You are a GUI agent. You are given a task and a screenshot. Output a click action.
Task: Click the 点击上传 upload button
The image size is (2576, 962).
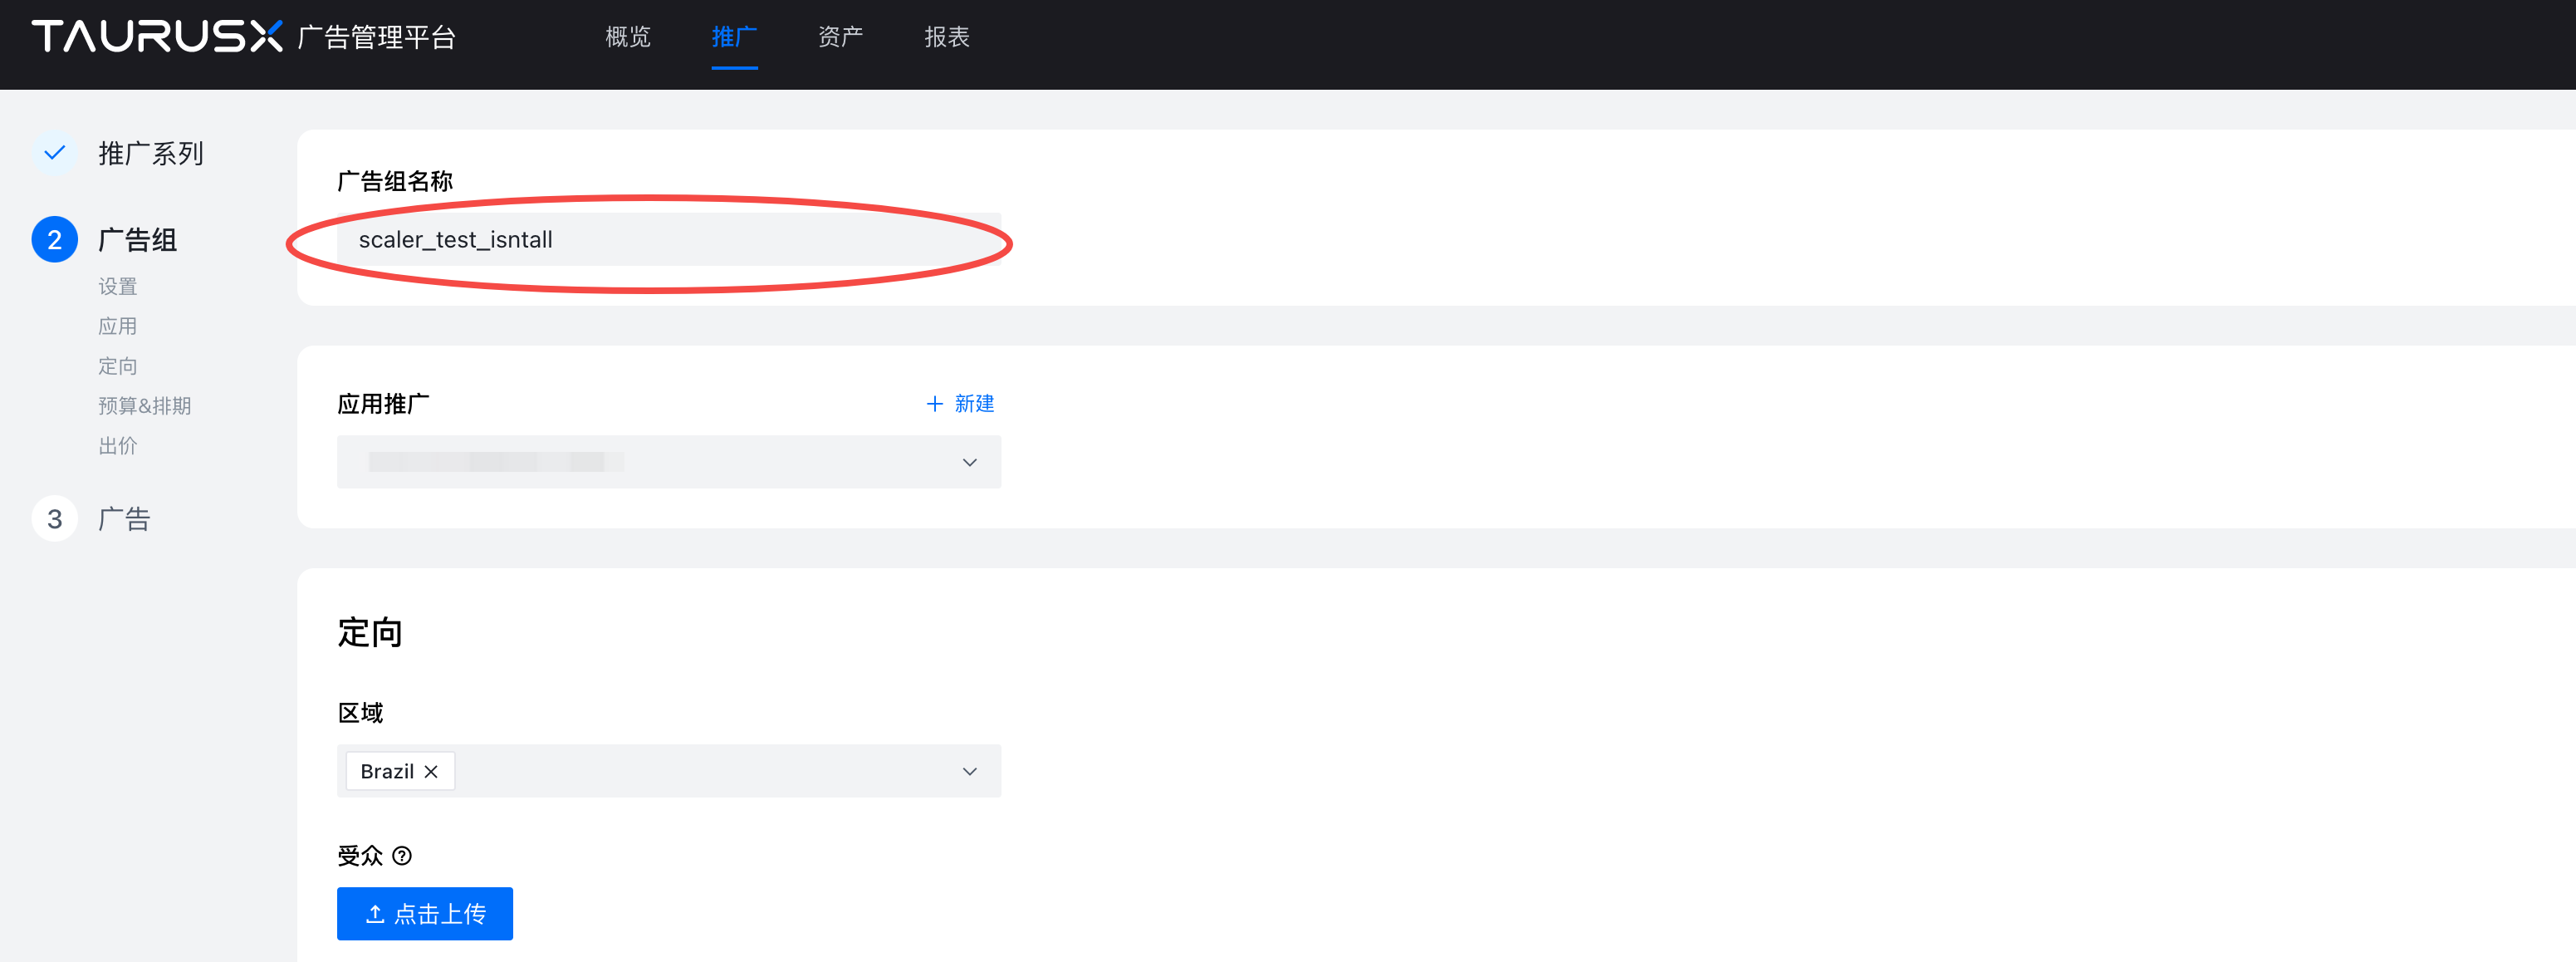pyautogui.click(x=425, y=914)
